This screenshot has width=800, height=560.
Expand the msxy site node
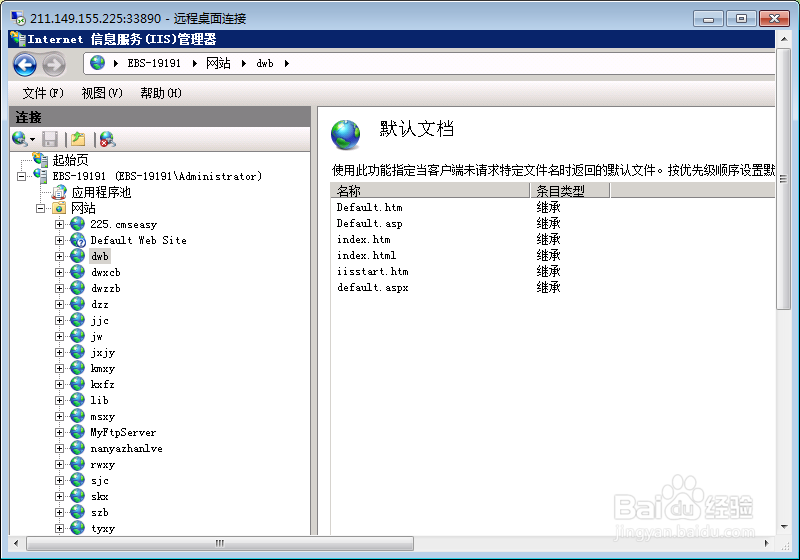click(x=59, y=416)
